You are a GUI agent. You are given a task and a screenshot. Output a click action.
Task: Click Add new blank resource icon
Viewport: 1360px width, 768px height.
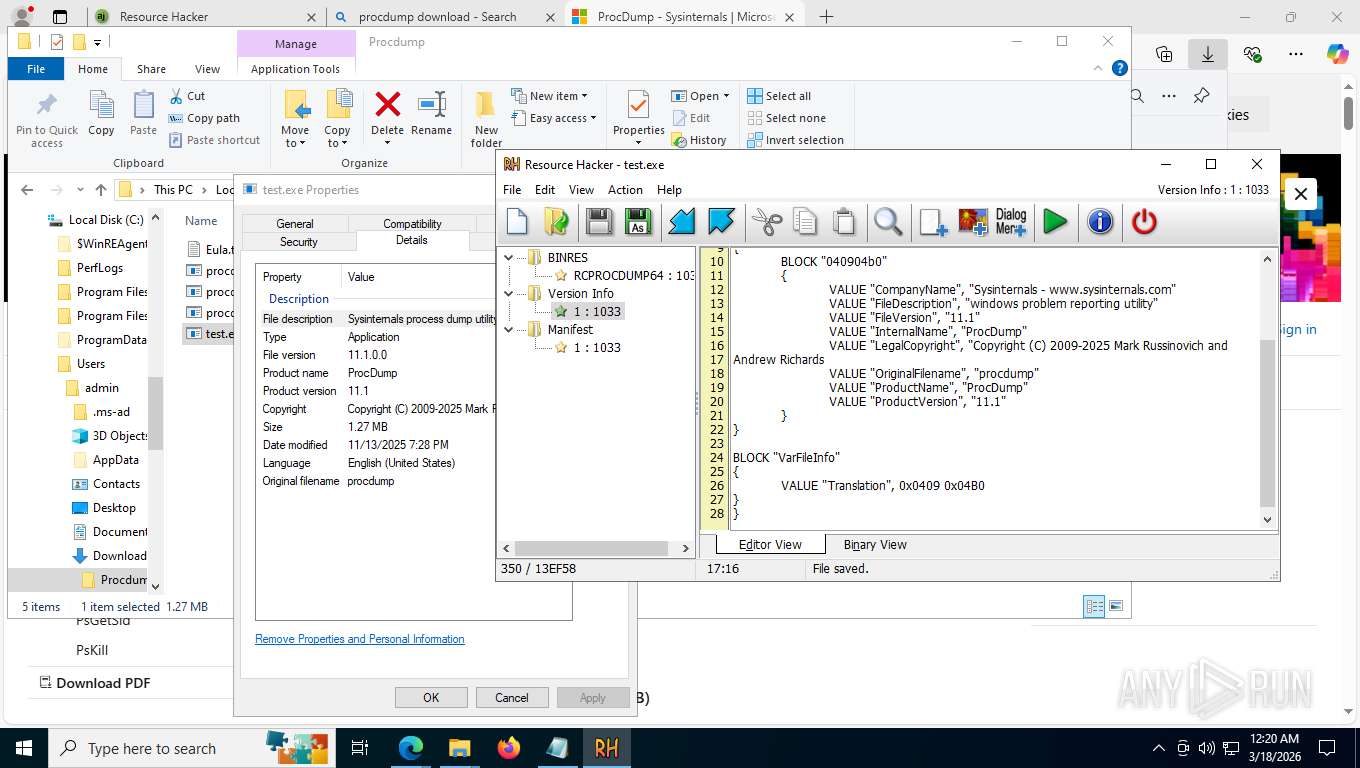click(933, 222)
